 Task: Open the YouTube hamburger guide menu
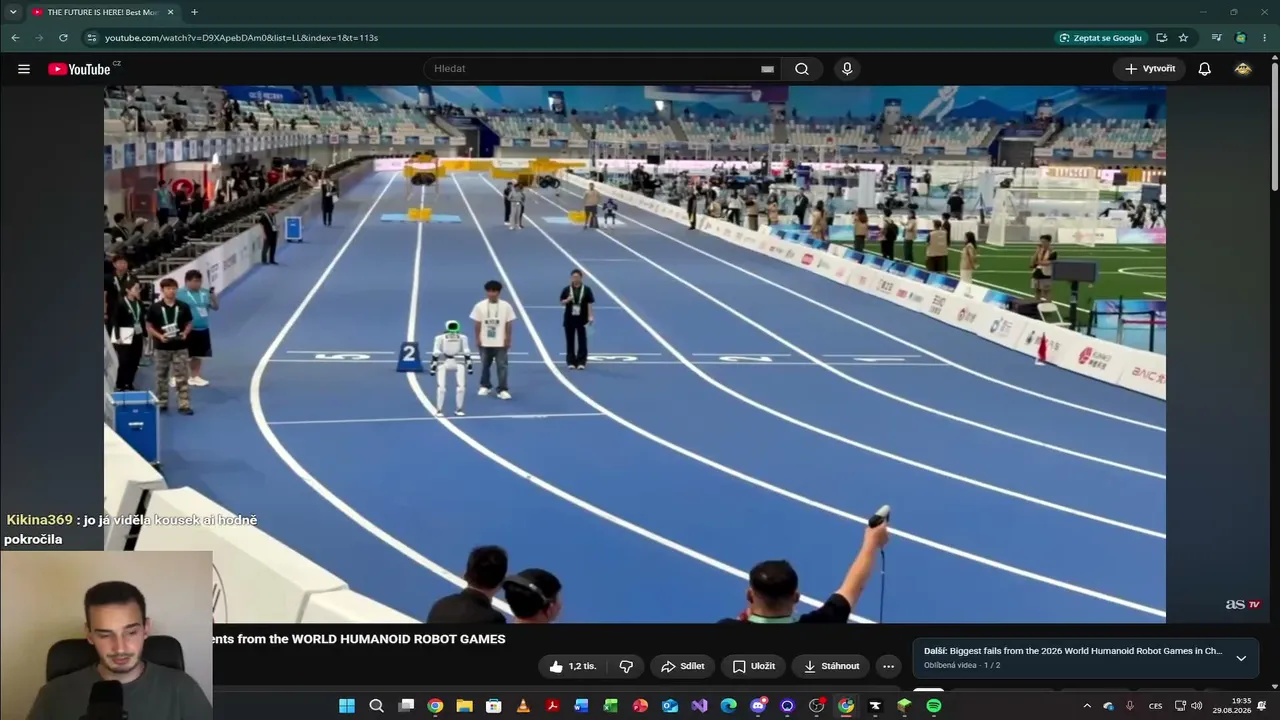[24, 69]
